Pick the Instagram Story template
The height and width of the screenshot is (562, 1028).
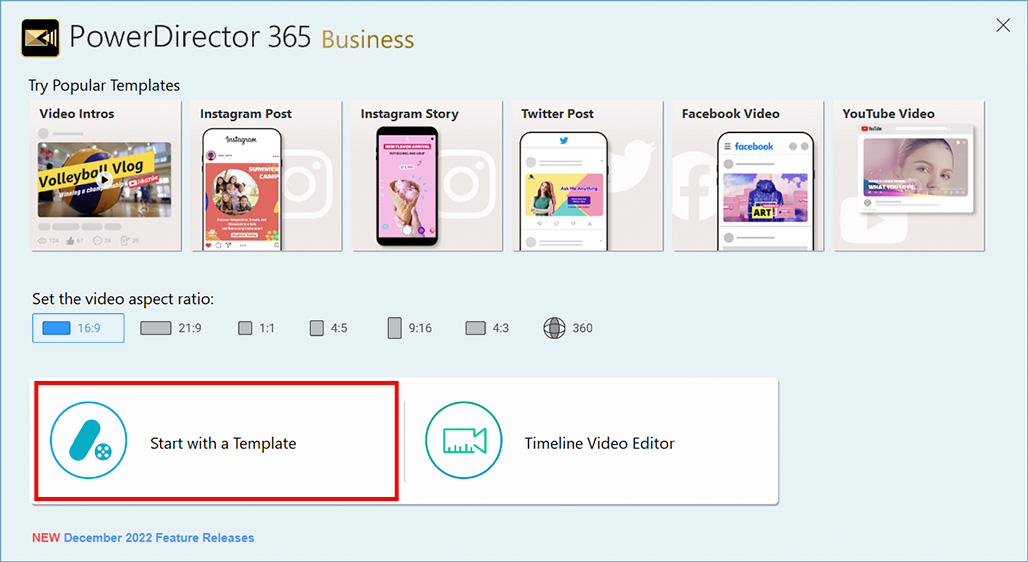click(x=427, y=176)
